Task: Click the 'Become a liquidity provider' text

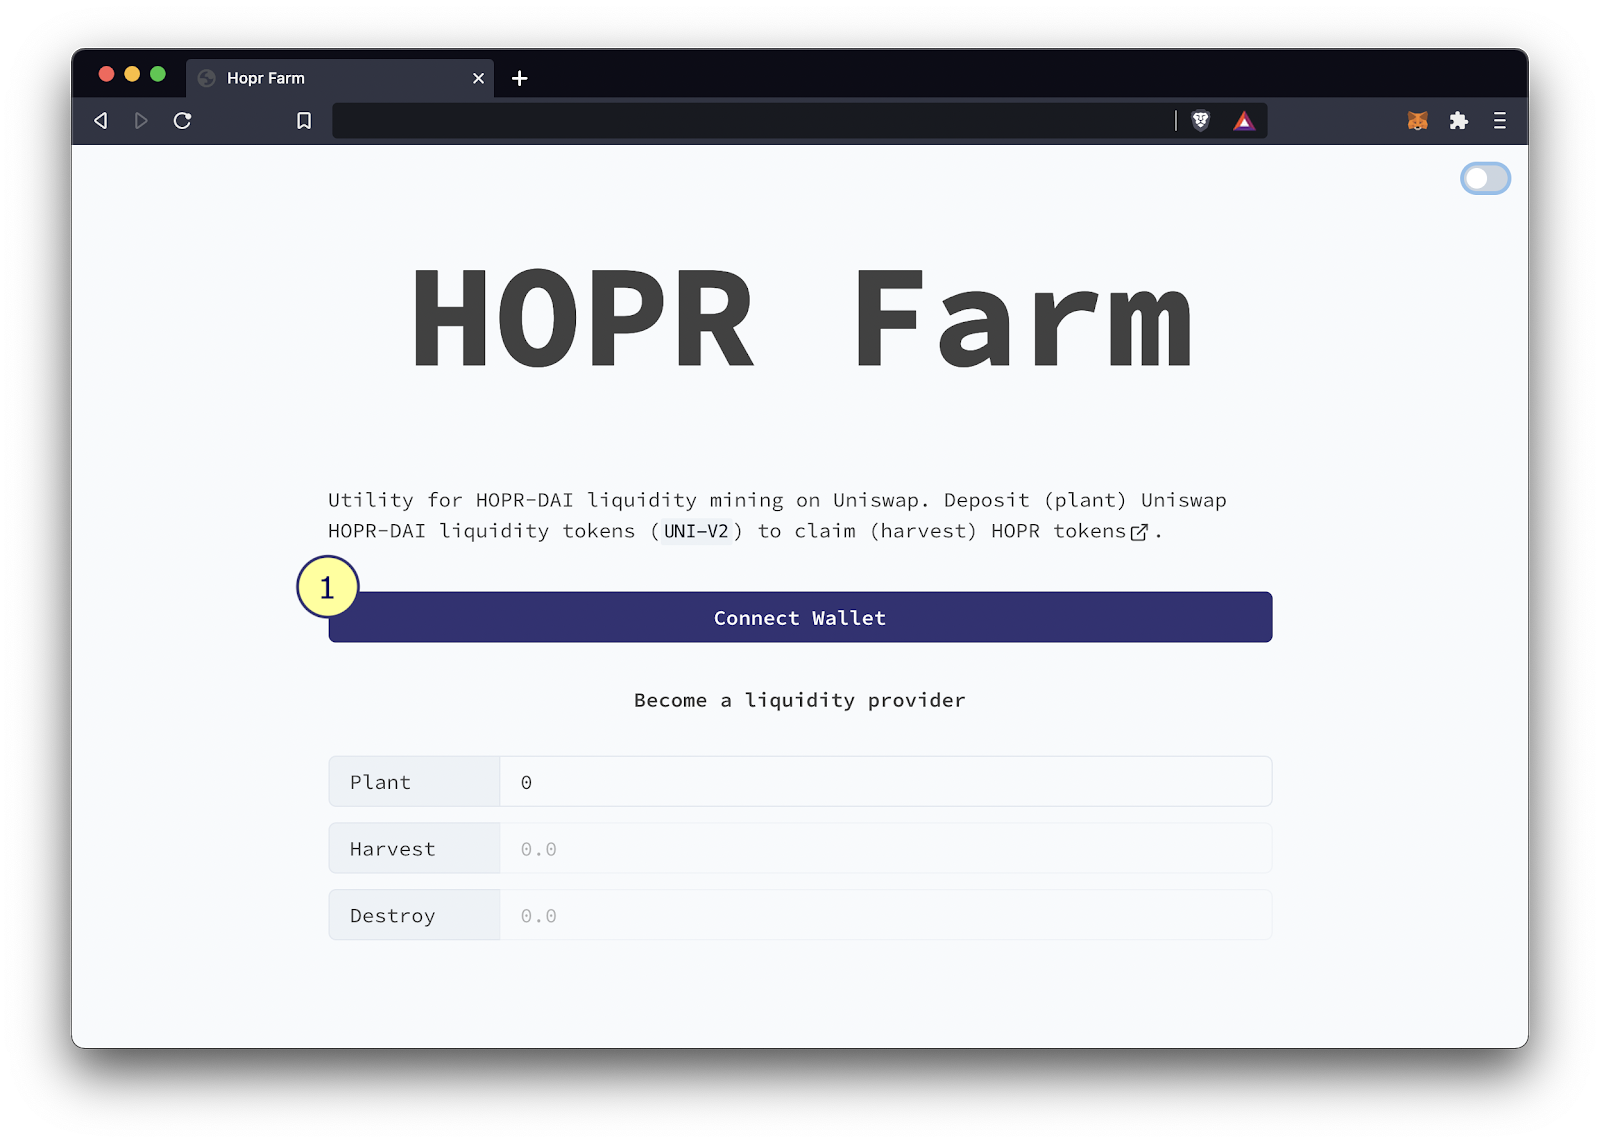Action: coord(800,700)
